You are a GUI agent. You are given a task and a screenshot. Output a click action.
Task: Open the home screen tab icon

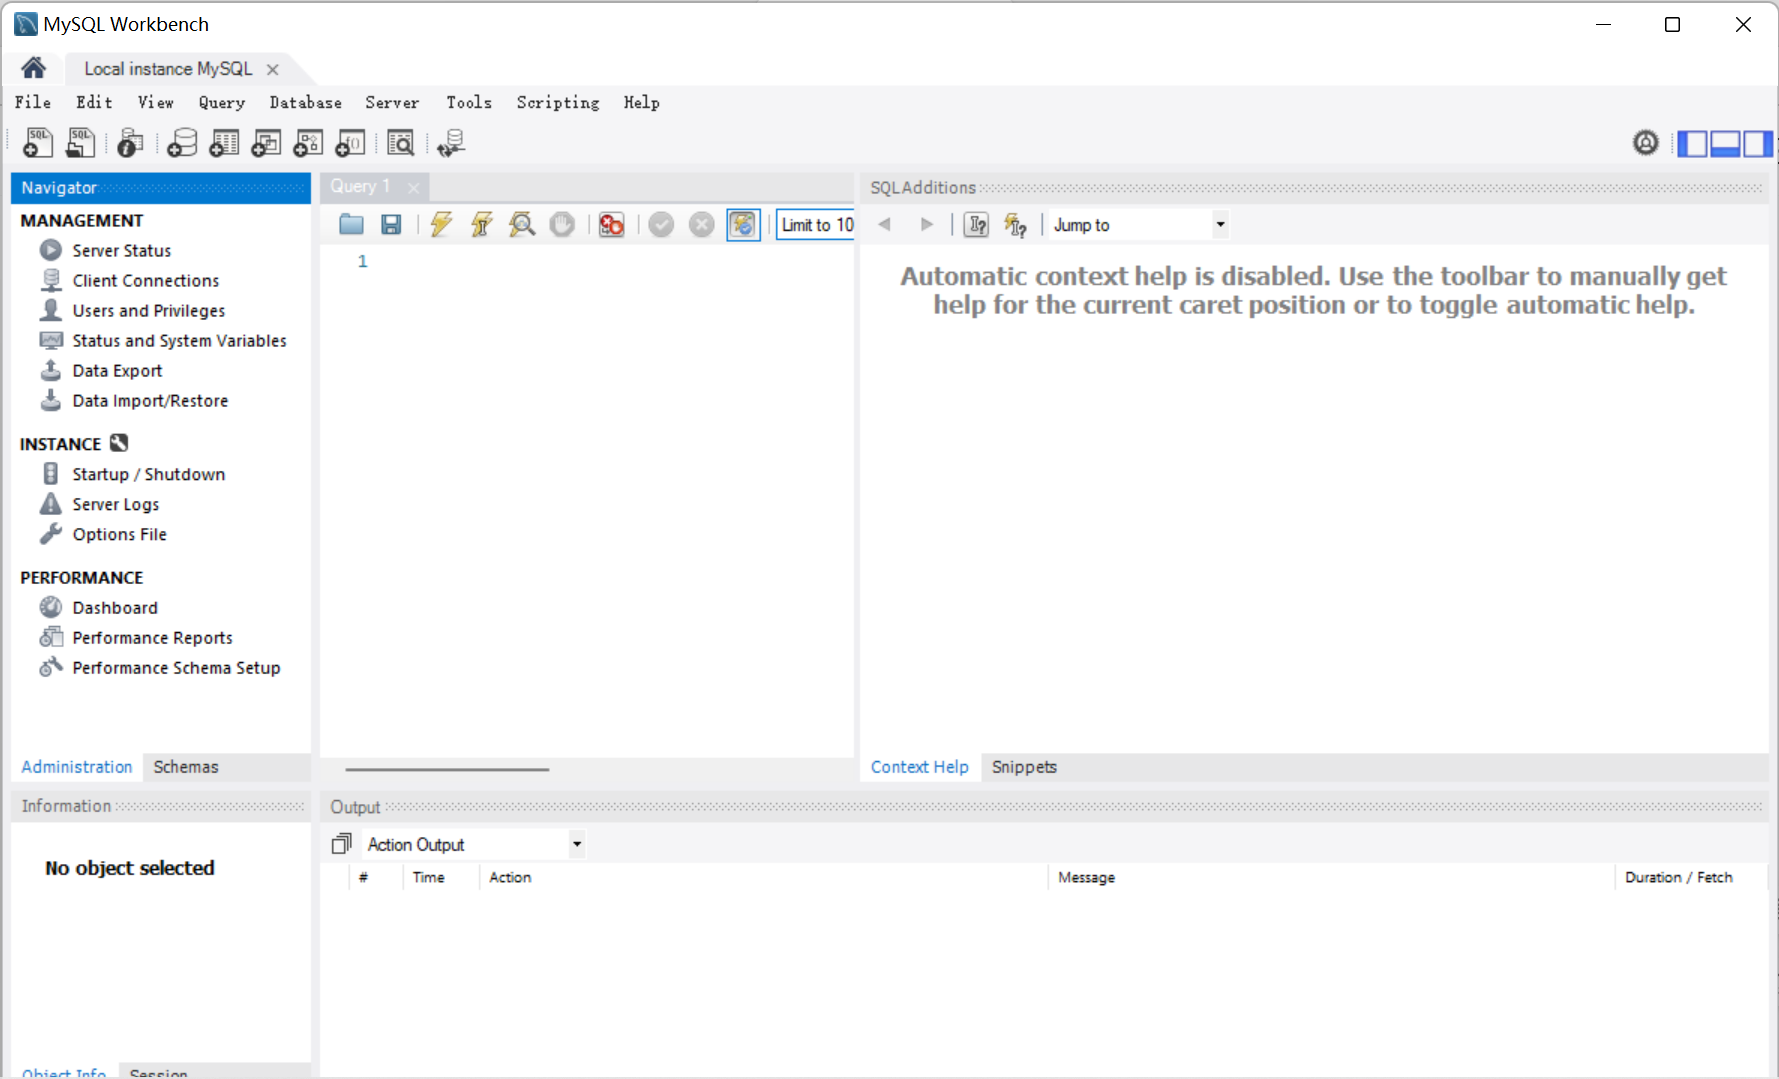click(34, 68)
